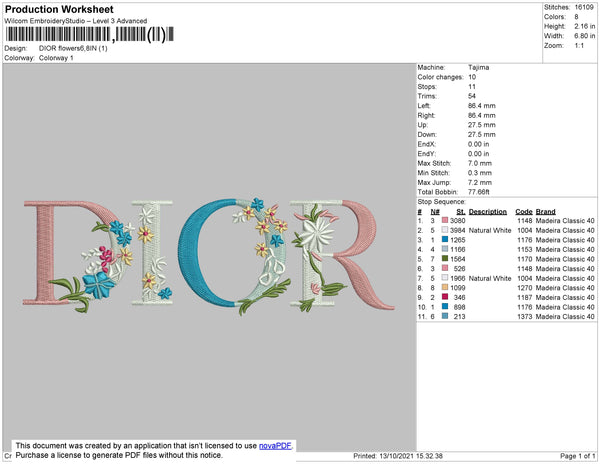Click the Colors value 8
Viewport: 600px width, 464px height.
point(576,17)
